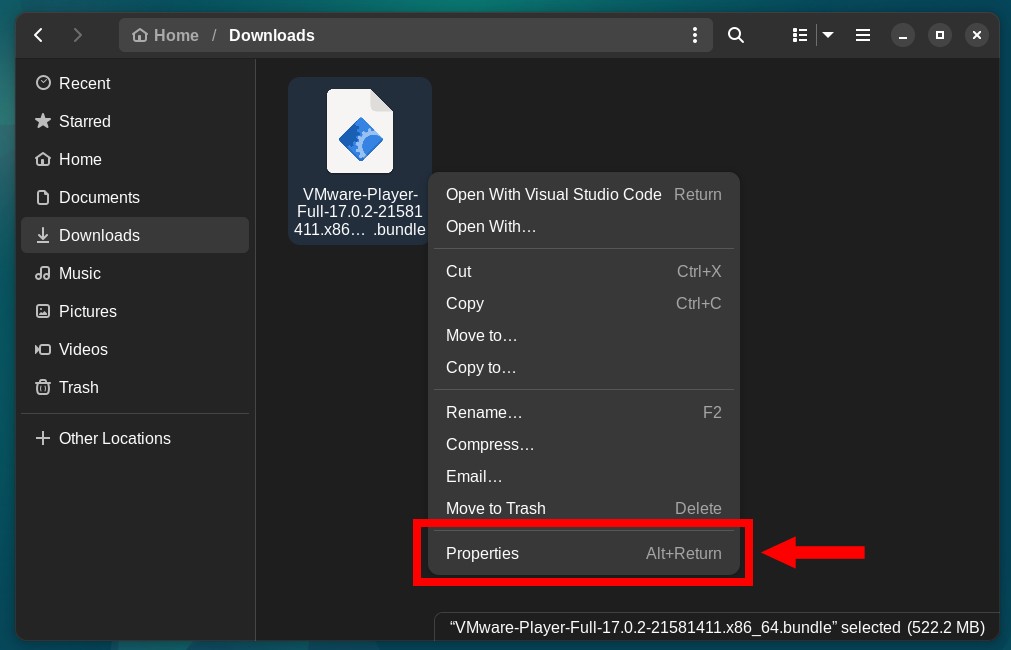Minimize the Files window

click(903, 35)
